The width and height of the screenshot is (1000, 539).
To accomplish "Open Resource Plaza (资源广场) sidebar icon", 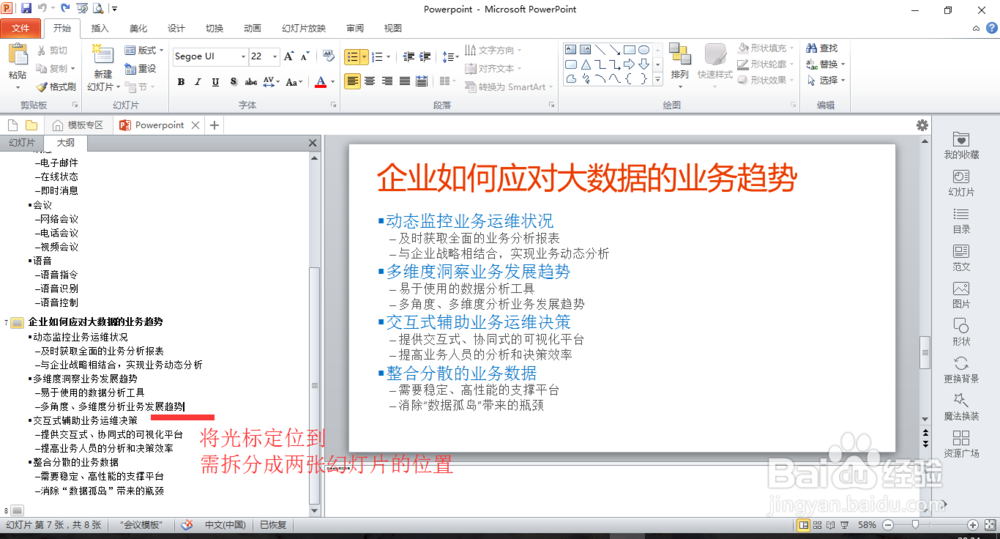I will (x=961, y=444).
